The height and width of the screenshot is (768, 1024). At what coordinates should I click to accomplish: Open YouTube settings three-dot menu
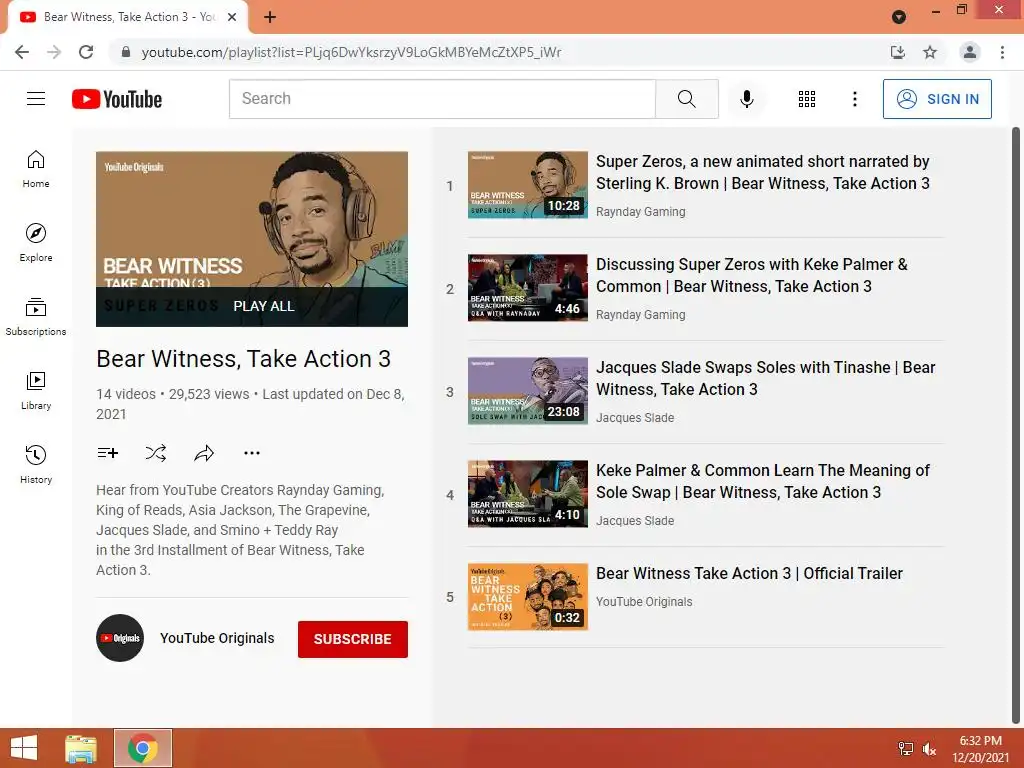tap(854, 99)
